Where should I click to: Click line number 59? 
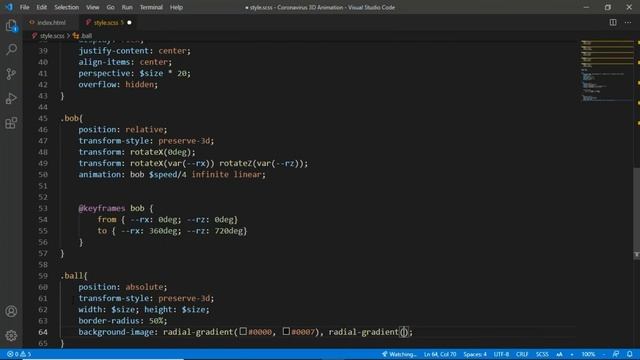click(43, 276)
